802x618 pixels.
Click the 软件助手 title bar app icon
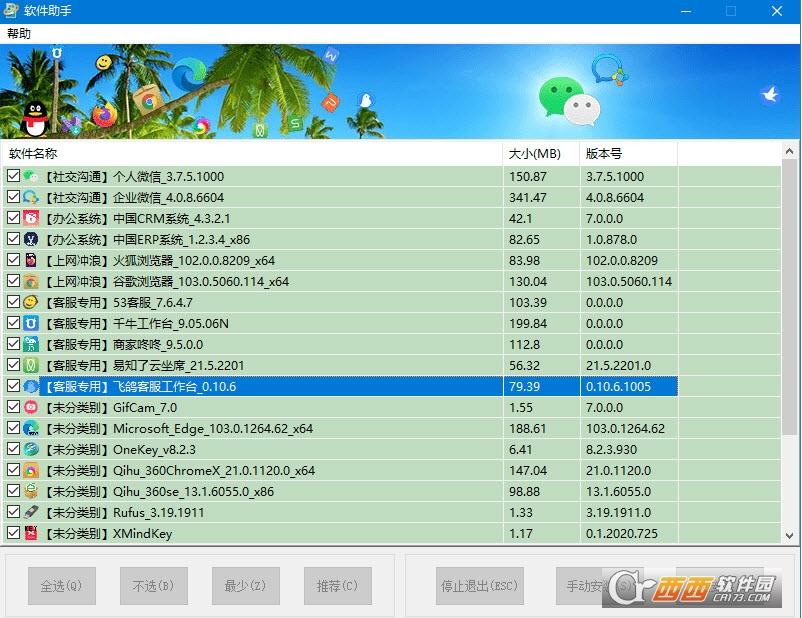[11, 10]
